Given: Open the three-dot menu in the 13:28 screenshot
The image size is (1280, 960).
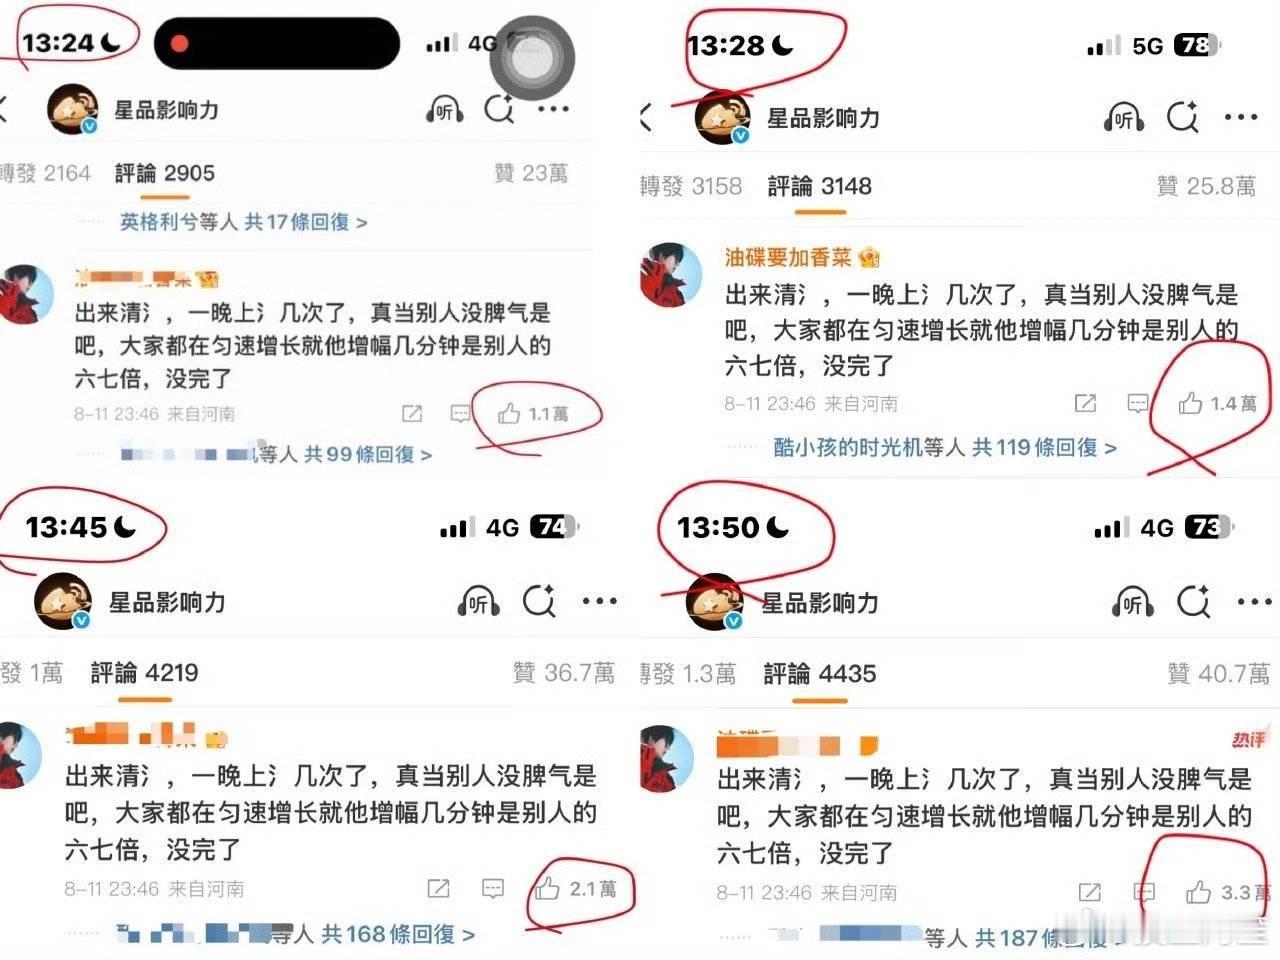Looking at the screenshot, I should (x=1241, y=118).
